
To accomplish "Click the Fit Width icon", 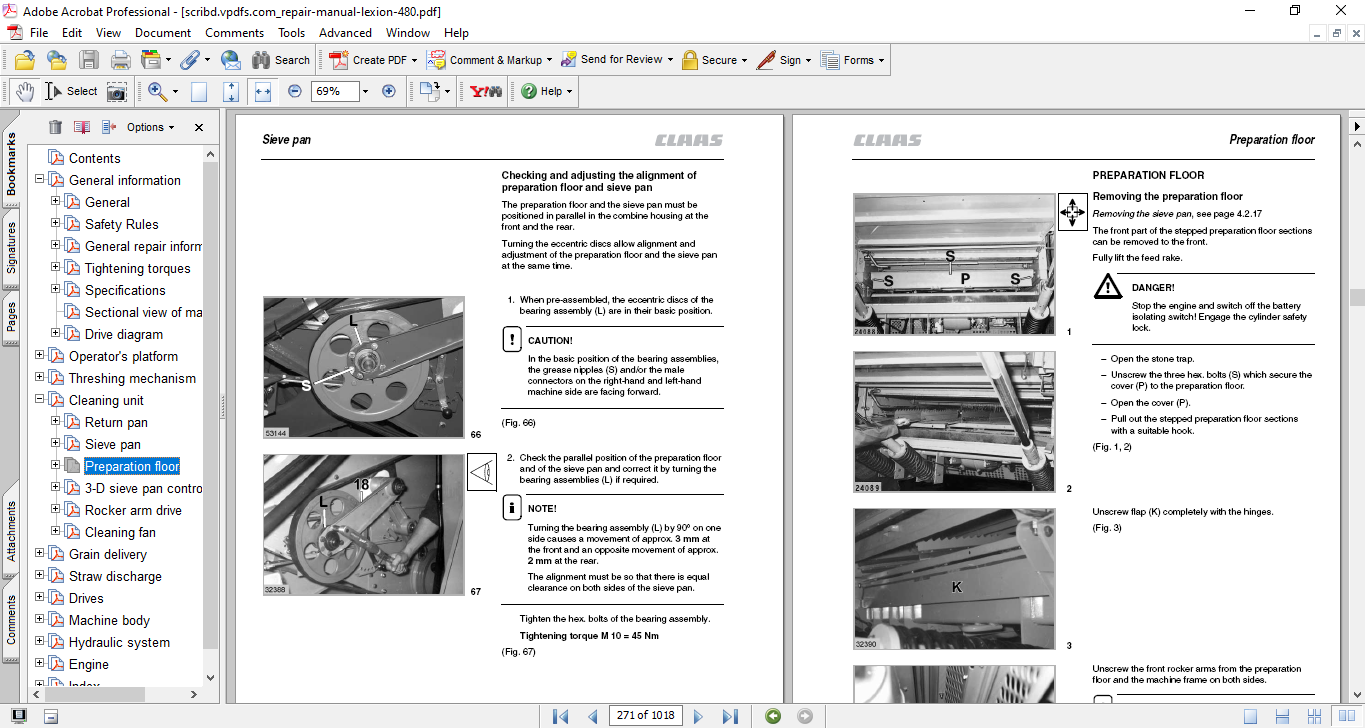I will 263,91.
